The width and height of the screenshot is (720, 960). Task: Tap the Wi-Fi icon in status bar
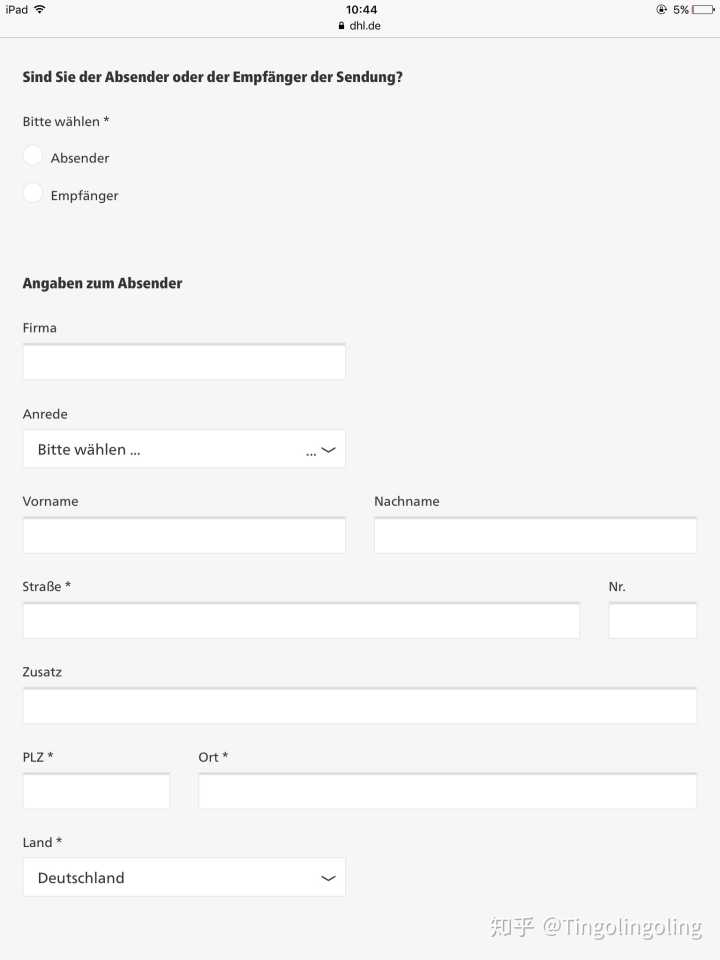(x=39, y=9)
